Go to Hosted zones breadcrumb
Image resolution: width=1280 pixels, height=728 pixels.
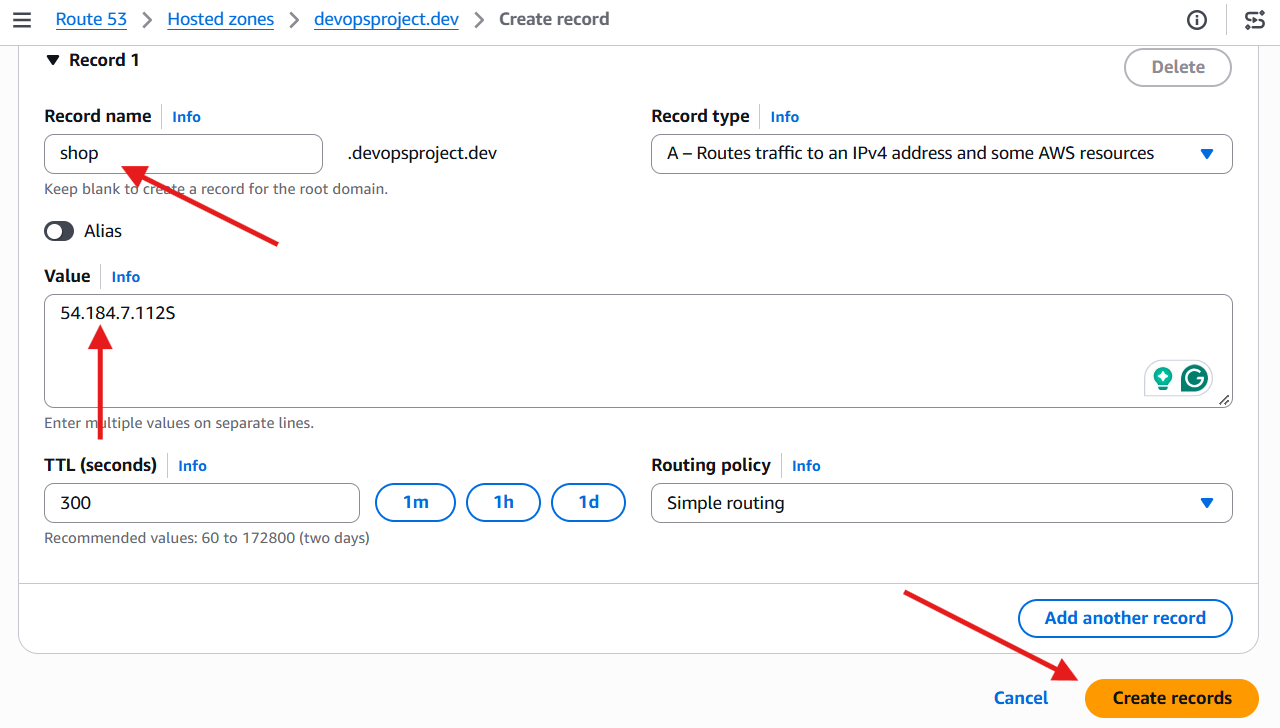click(x=220, y=19)
